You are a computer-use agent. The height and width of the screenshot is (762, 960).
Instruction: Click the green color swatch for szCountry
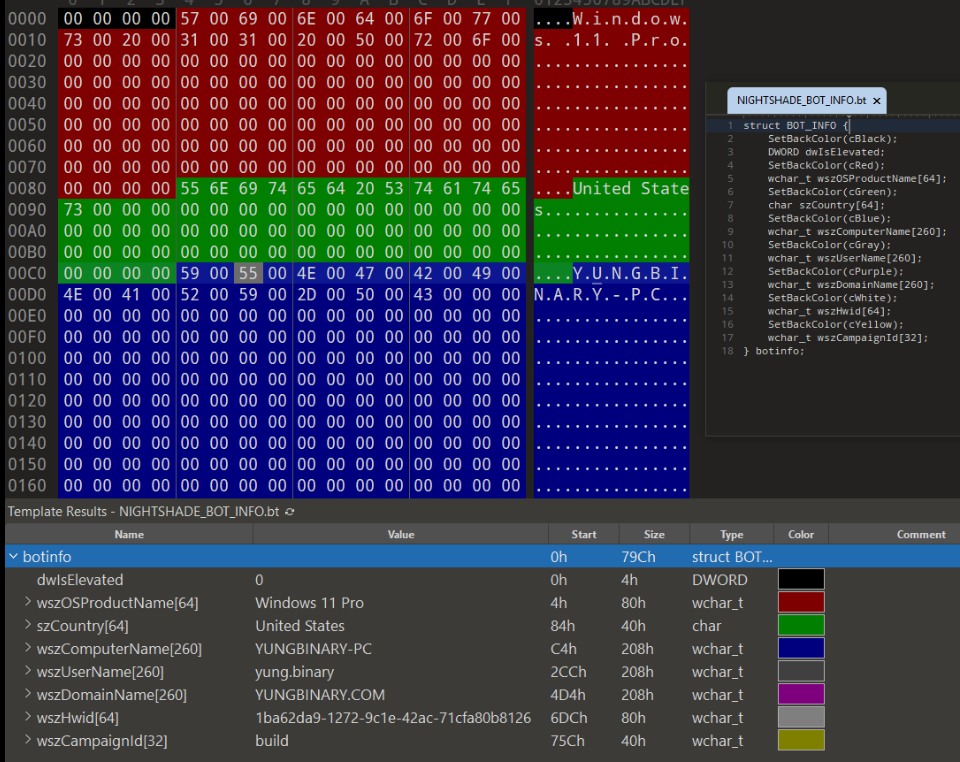[x=801, y=626]
